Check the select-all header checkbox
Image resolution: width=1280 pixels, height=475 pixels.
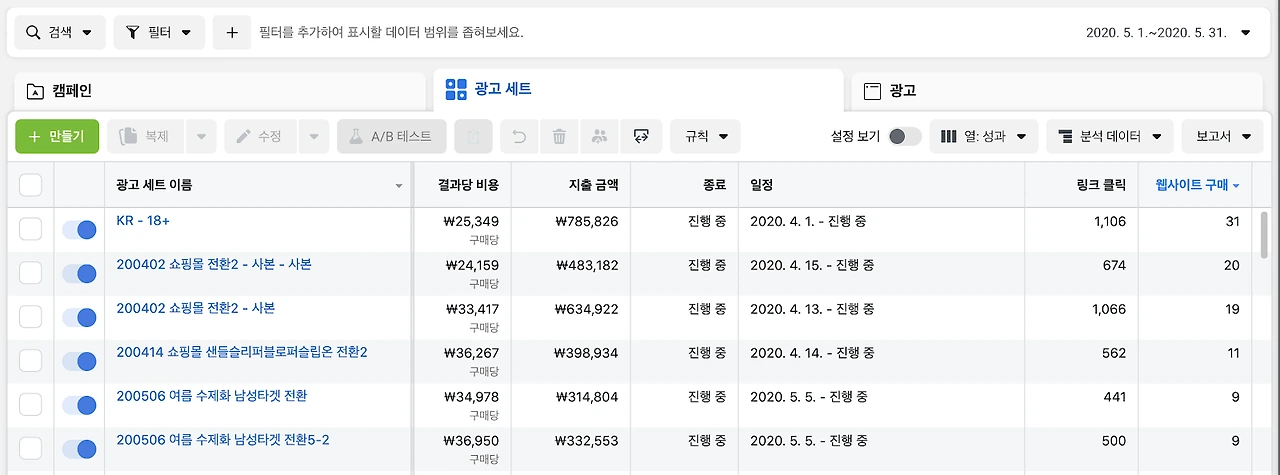(x=30, y=185)
